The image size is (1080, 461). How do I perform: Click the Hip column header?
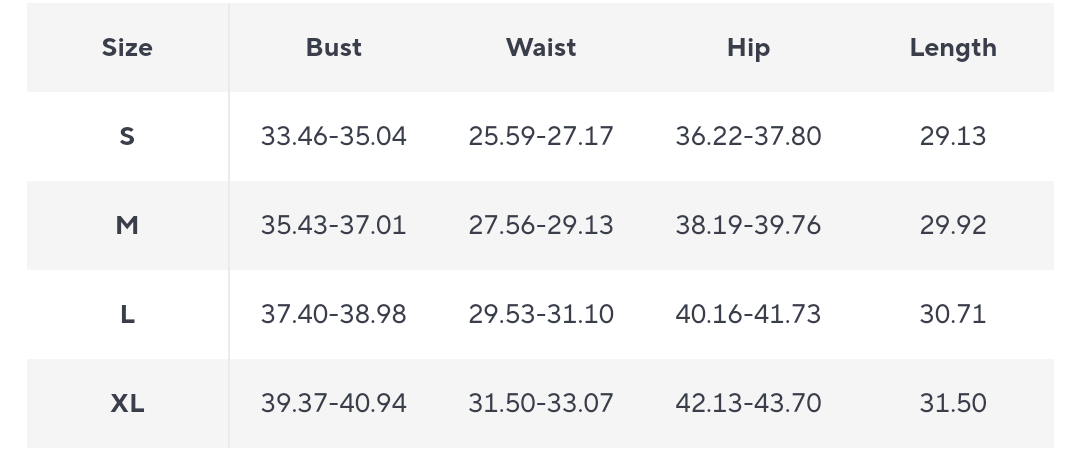pyautogui.click(x=748, y=48)
